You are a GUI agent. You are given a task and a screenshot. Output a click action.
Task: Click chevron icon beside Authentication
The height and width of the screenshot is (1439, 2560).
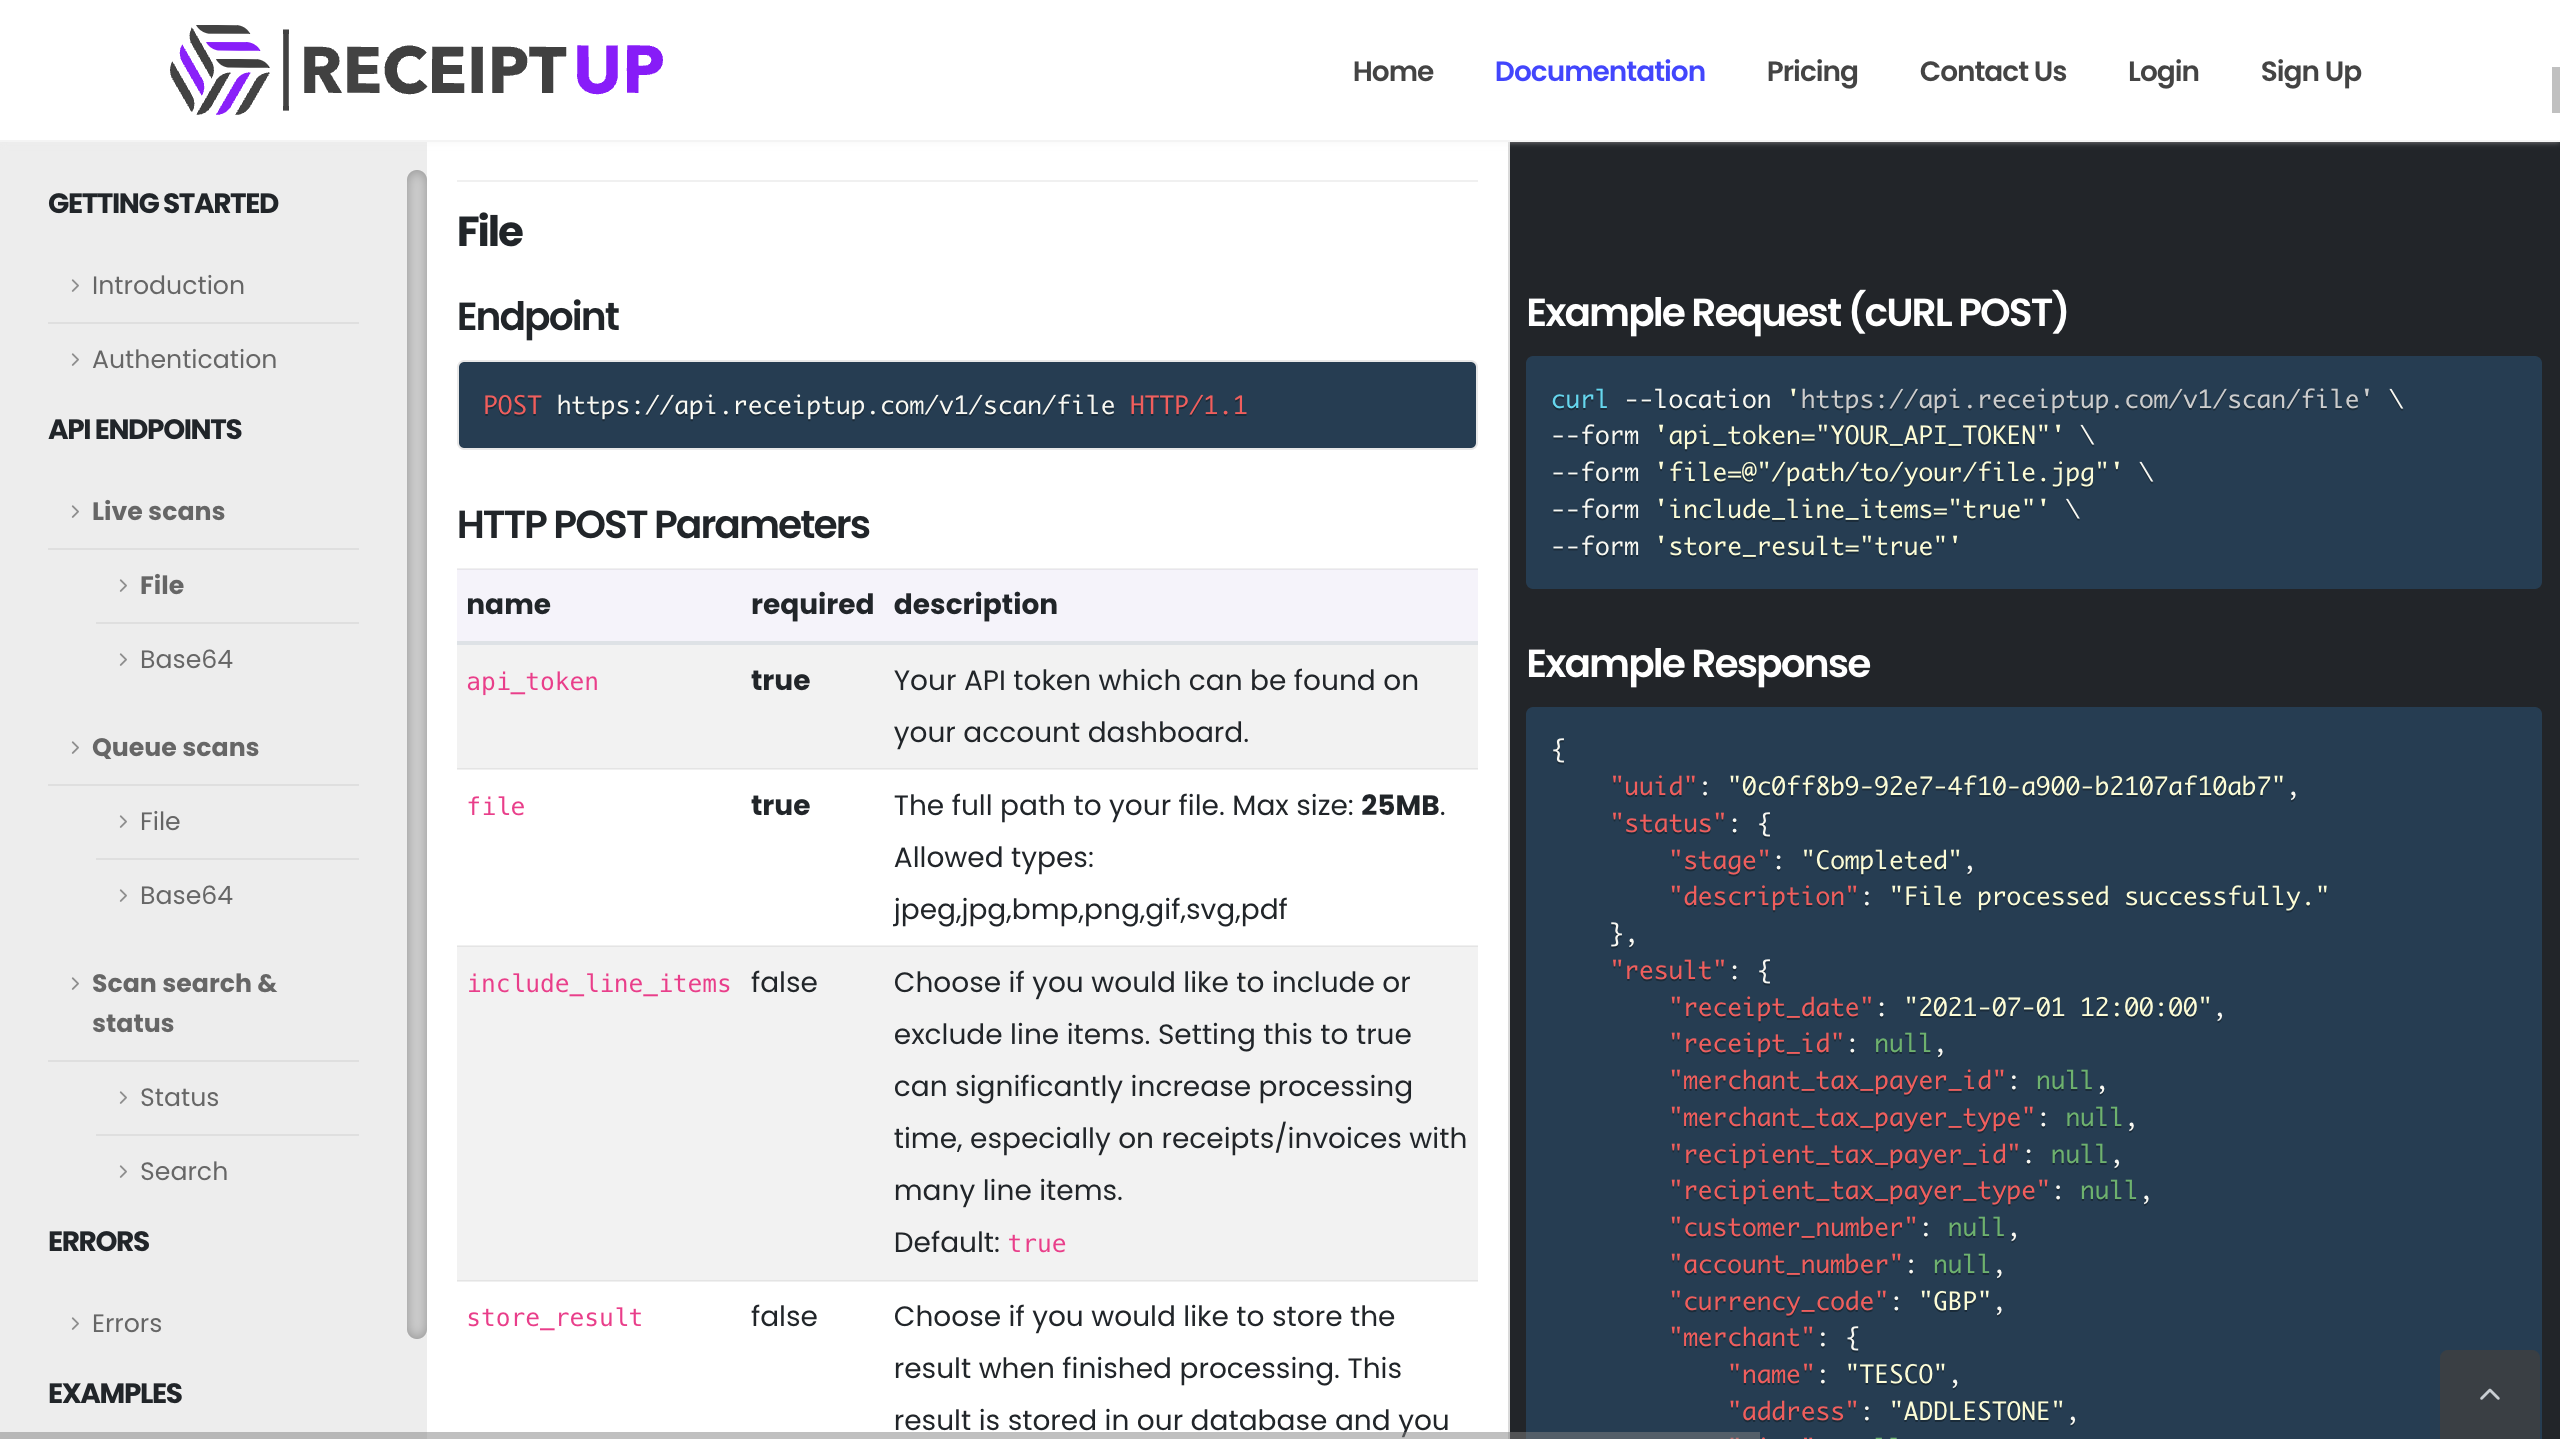pos(75,360)
